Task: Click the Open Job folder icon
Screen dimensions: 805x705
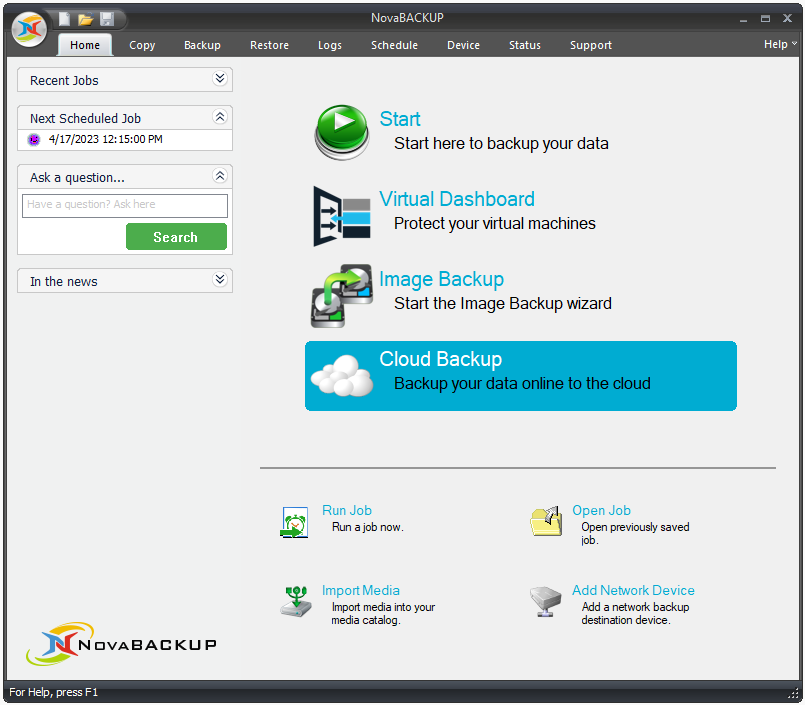Action: tap(545, 521)
